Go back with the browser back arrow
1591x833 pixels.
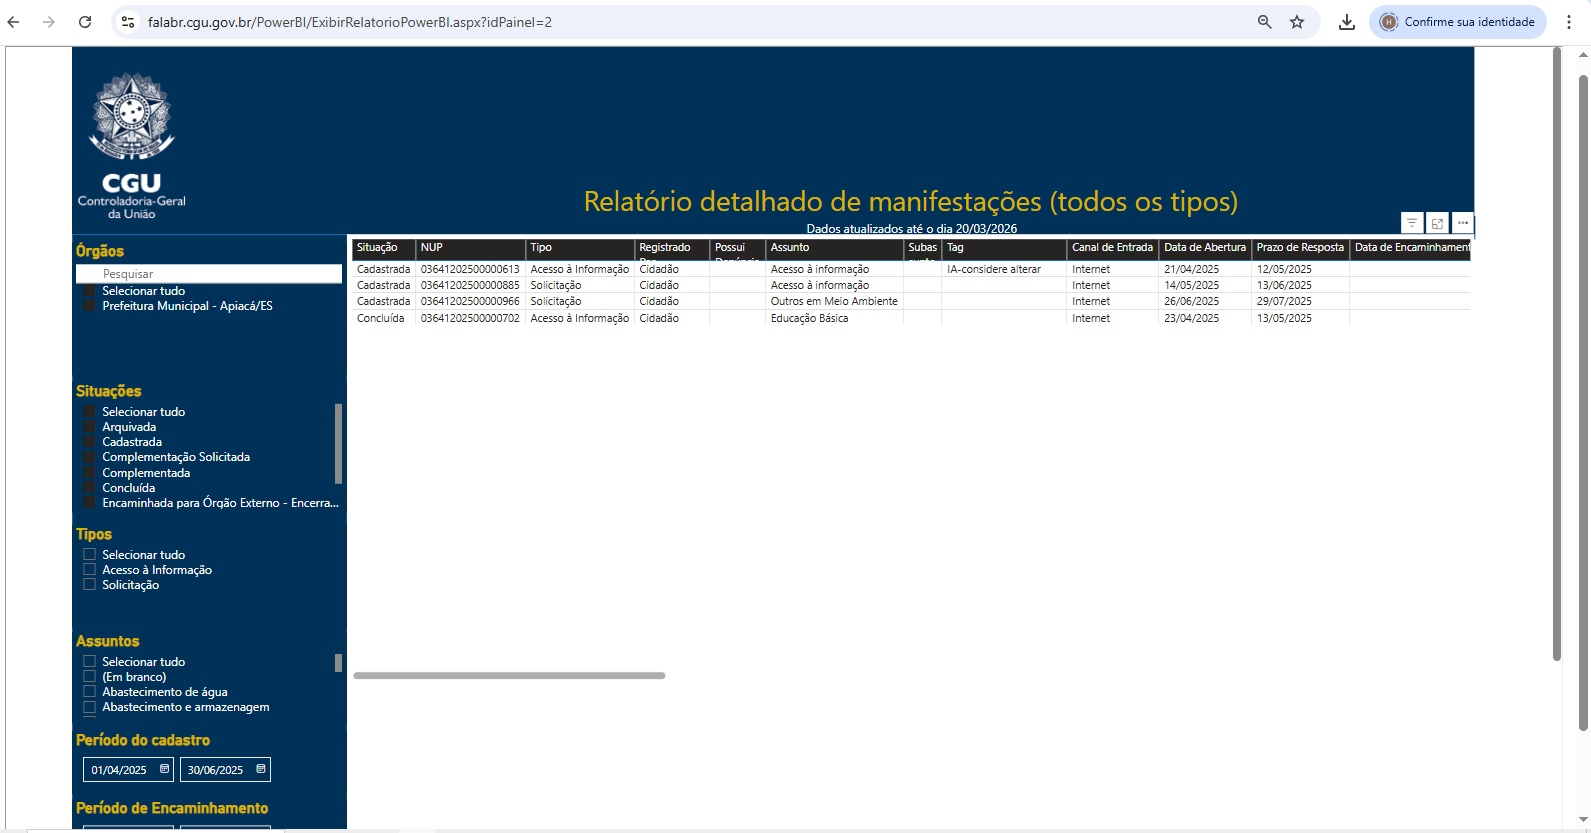pyautogui.click(x=14, y=22)
